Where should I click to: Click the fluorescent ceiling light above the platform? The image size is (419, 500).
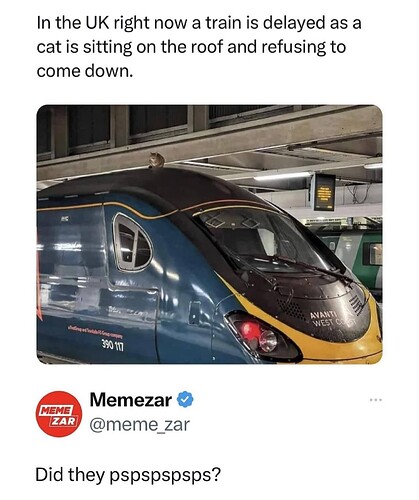pyautogui.click(x=282, y=177)
